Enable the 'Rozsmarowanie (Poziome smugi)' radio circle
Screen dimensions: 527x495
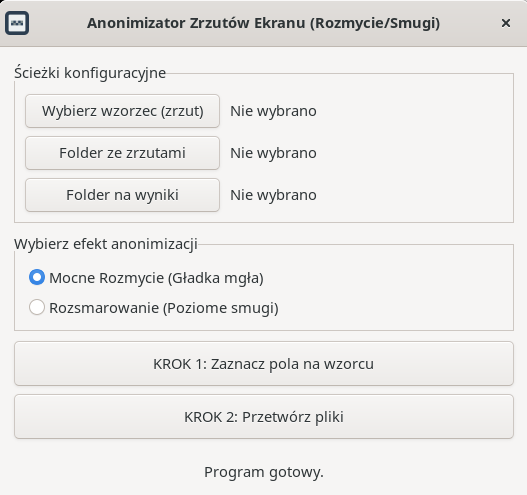[37, 307]
